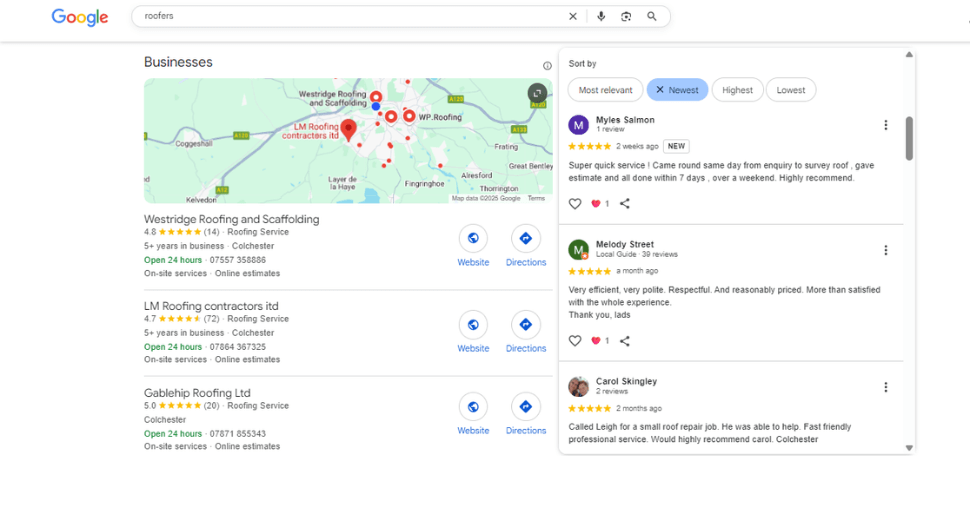This screenshot has width=970, height=517.
Task: Open options menu for Myles Salmon review
Action: [885, 125]
